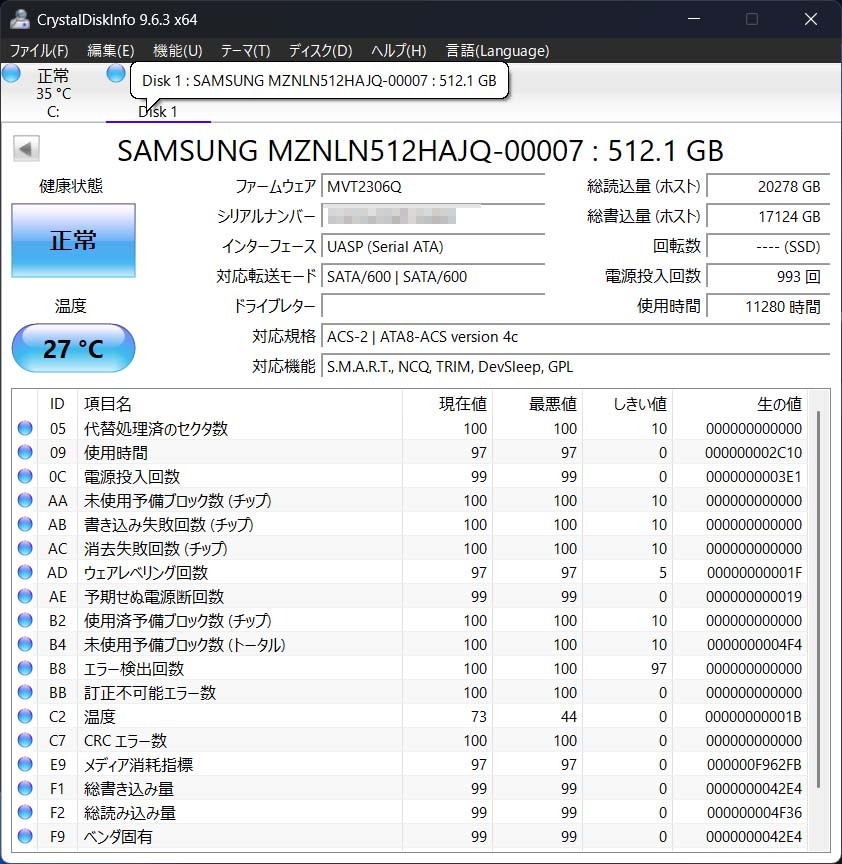Go to previous disk with left arrow
The image size is (842, 864).
click(x=26, y=149)
